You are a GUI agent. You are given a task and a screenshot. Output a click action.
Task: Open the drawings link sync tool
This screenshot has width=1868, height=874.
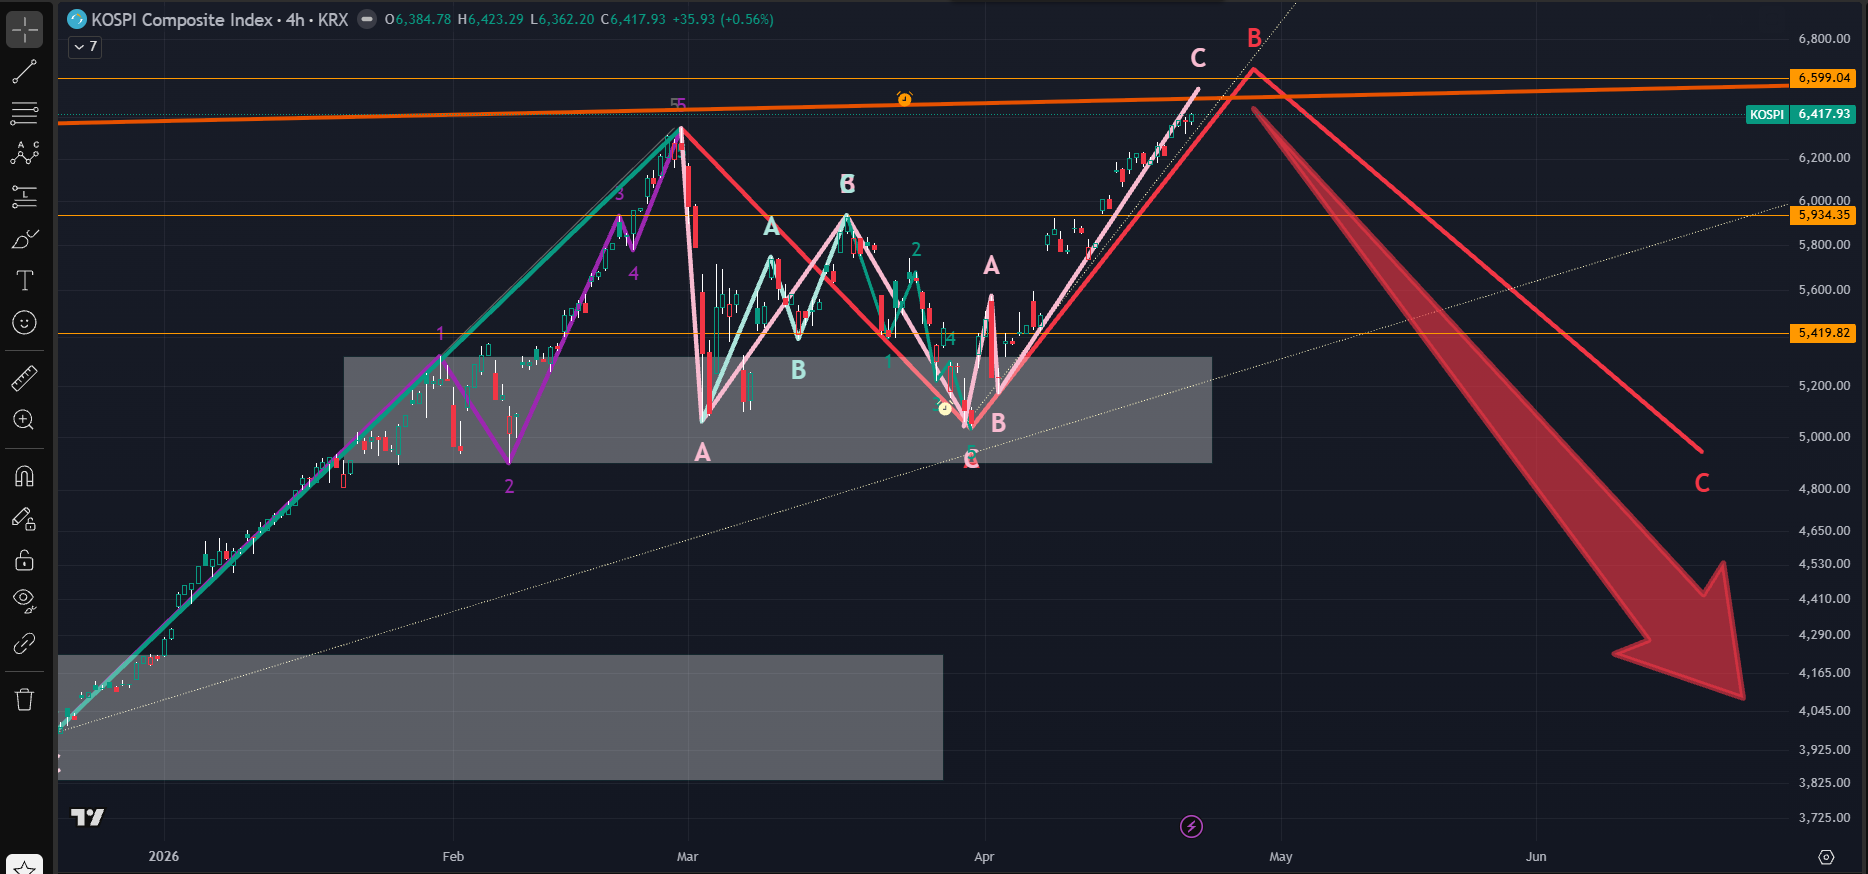[24, 643]
